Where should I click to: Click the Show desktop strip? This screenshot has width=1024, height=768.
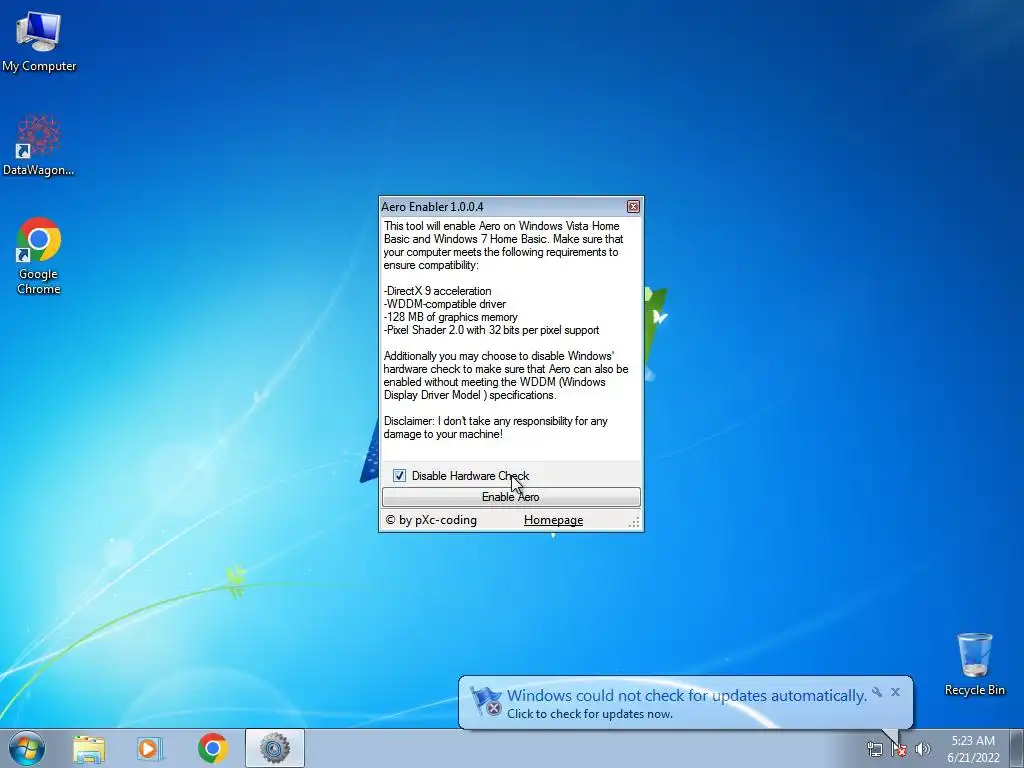(x=1017, y=749)
